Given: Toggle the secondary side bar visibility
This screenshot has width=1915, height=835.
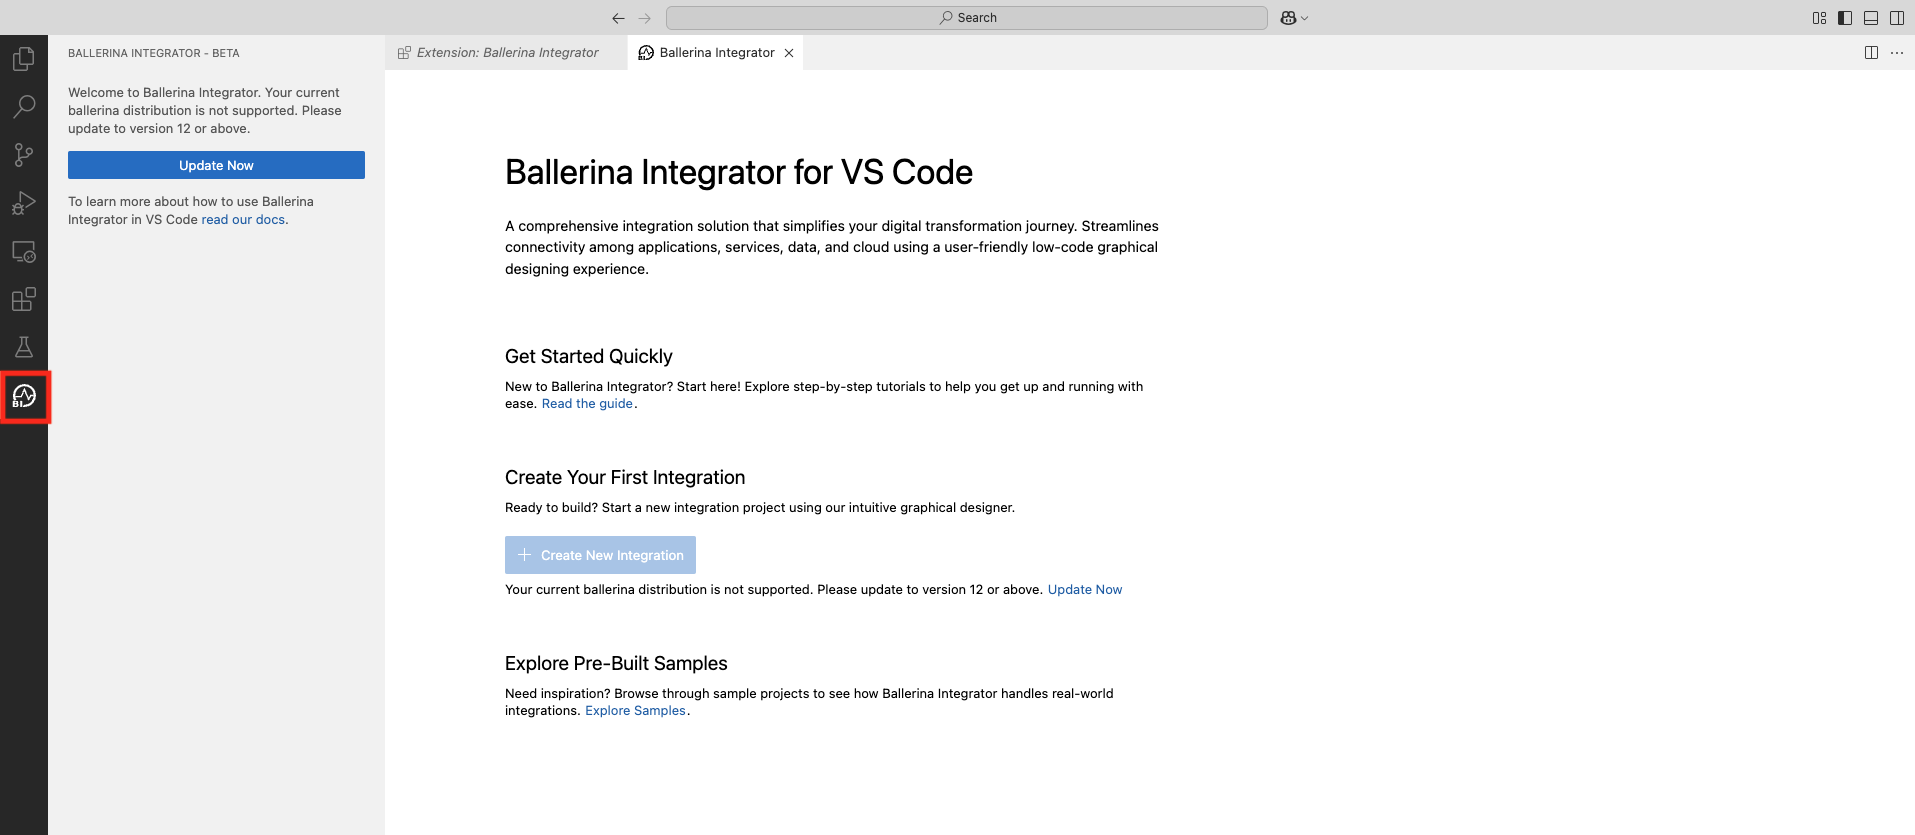Looking at the screenshot, I should pyautogui.click(x=1897, y=18).
